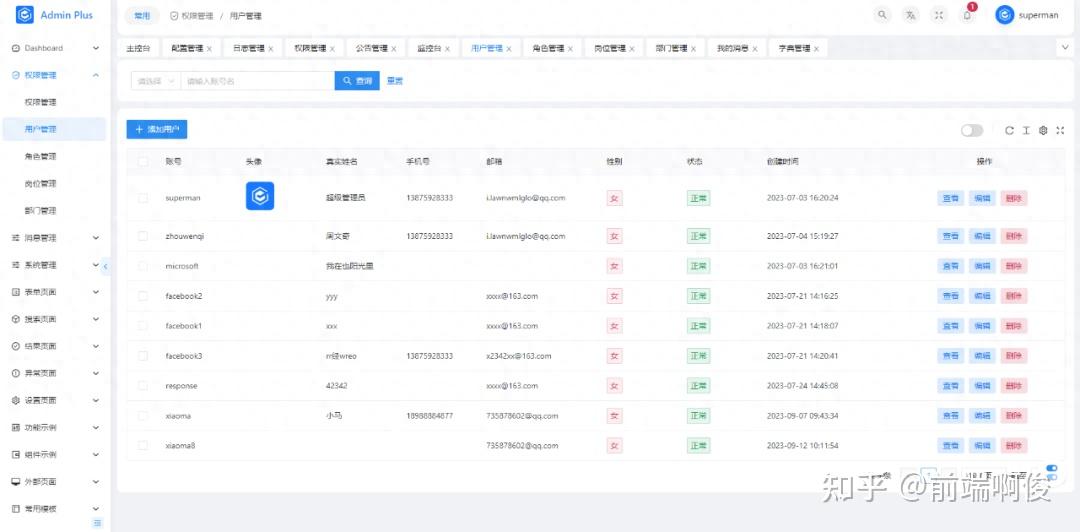Image resolution: width=1080 pixels, height=532 pixels.
Task: Maximize the table using its fullscreen icon
Action: pos(1060,130)
